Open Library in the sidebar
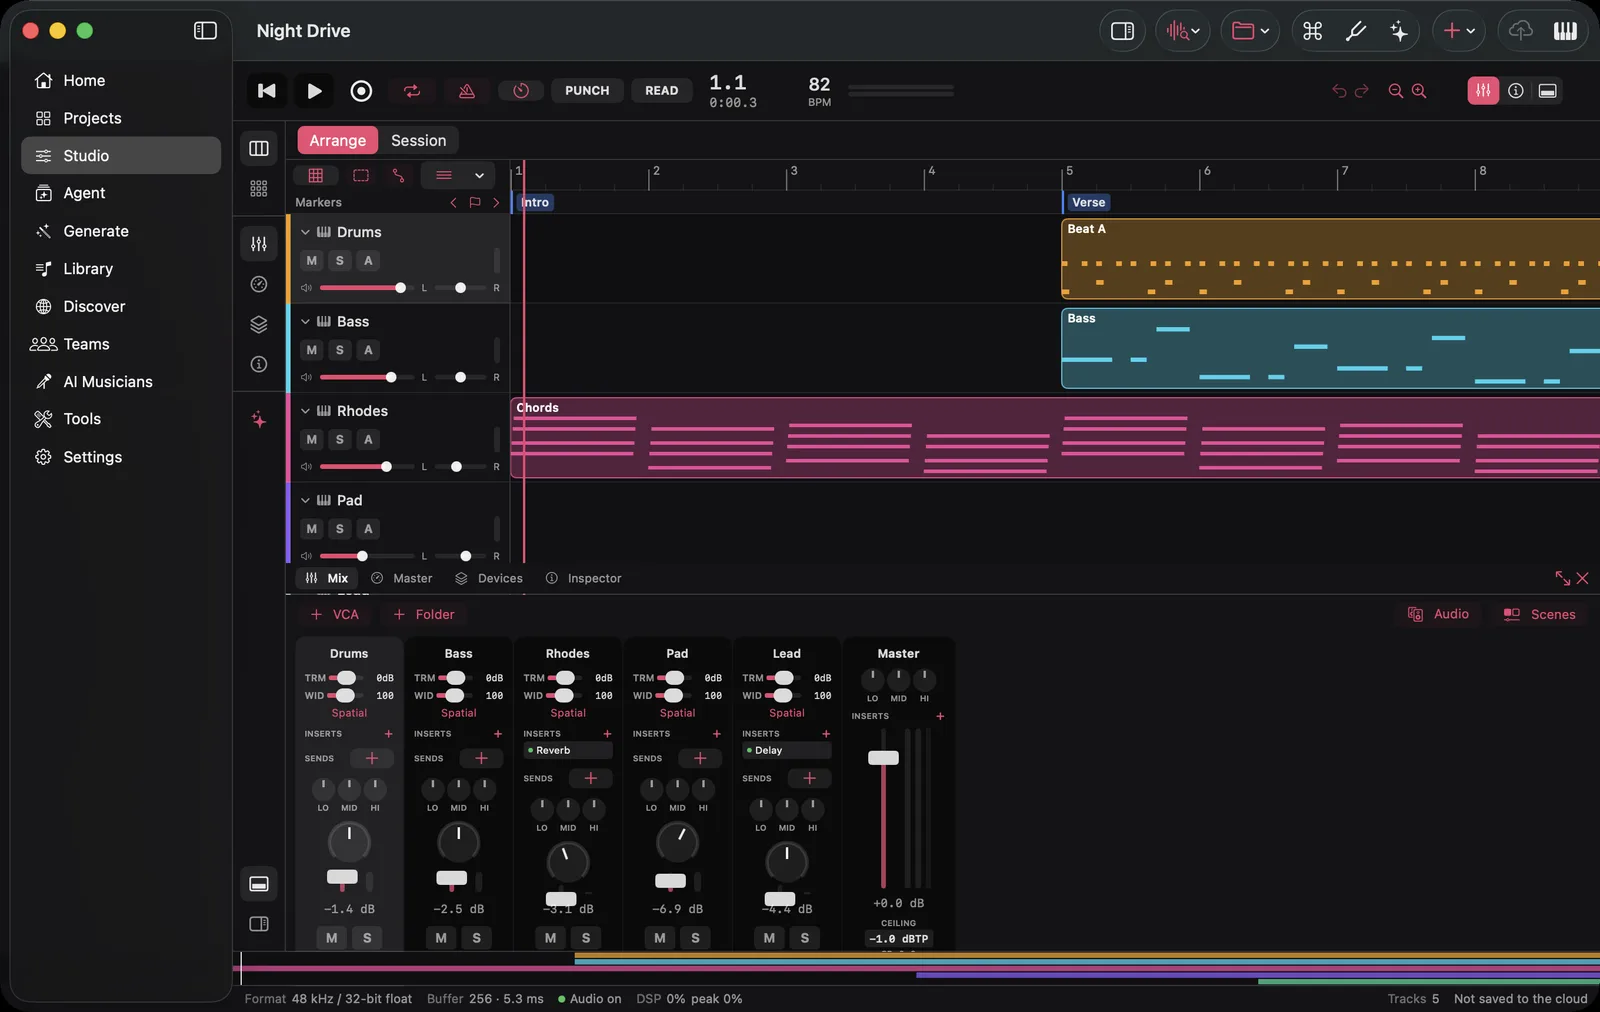 [121, 269]
